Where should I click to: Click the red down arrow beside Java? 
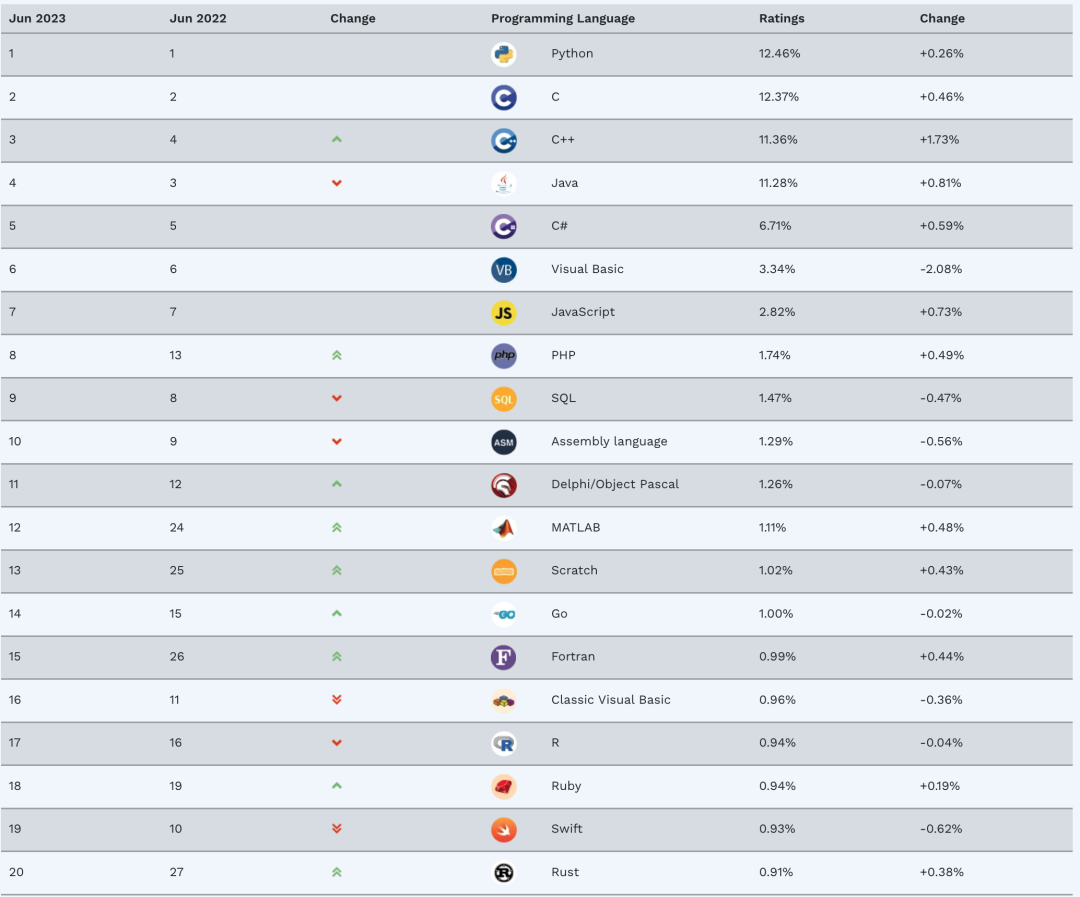(337, 183)
